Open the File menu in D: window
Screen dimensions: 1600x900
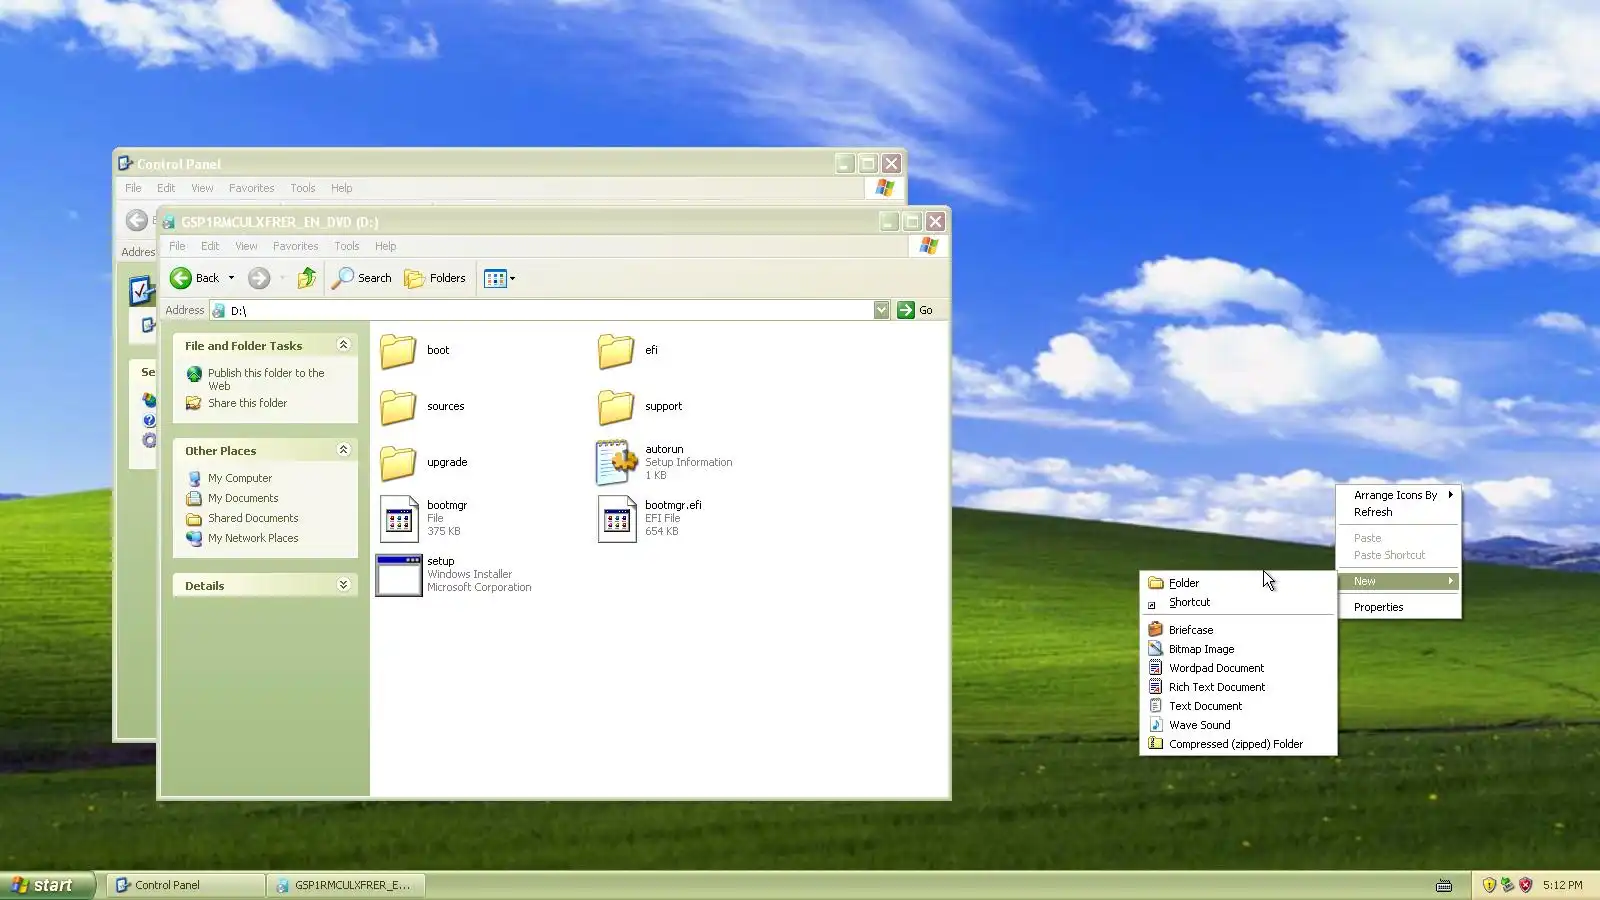pyautogui.click(x=177, y=246)
